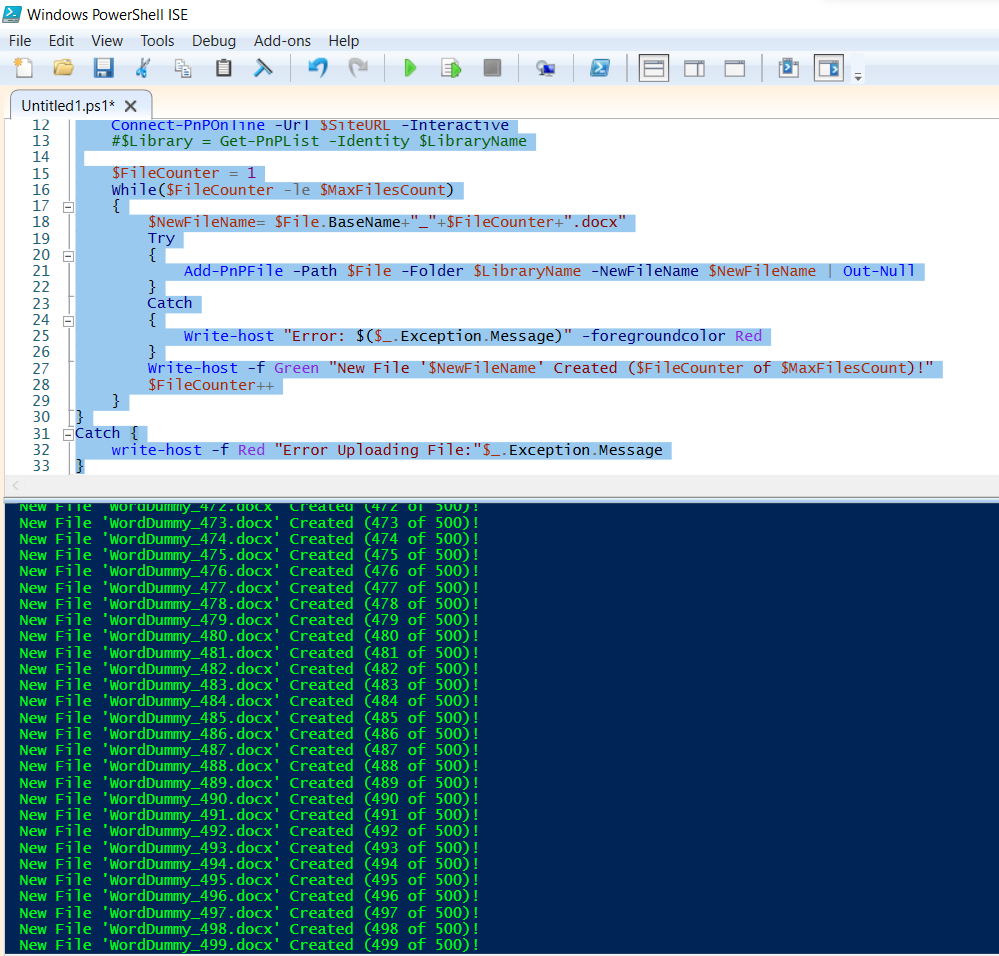Toggle Show Script Pane Top layout
999x956 pixels.
click(x=653, y=67)
